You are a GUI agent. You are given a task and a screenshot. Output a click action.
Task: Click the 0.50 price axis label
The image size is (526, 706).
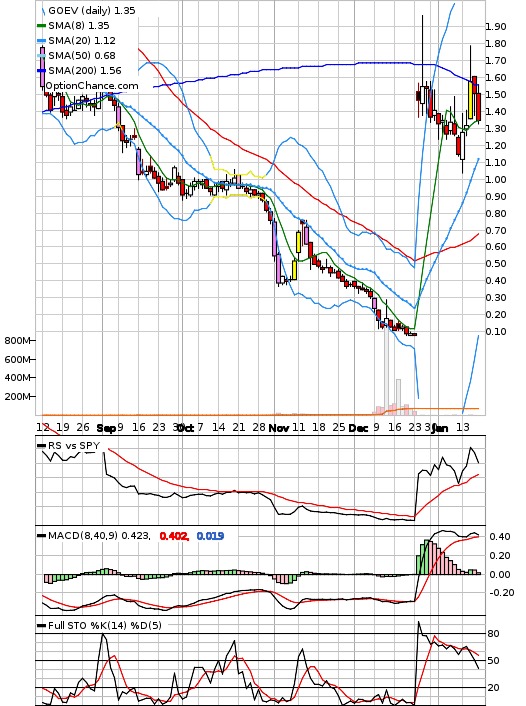[x=495, y=263]
